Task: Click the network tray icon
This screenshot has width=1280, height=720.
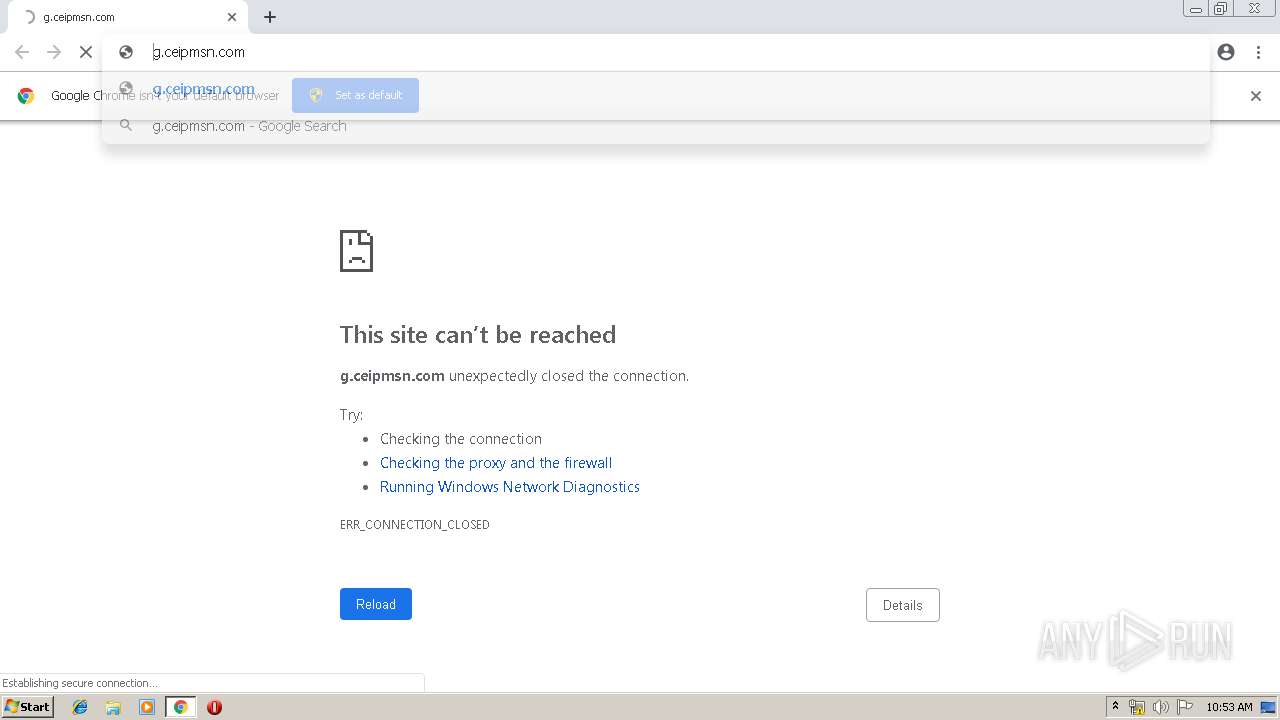Action: point(1137,707)
